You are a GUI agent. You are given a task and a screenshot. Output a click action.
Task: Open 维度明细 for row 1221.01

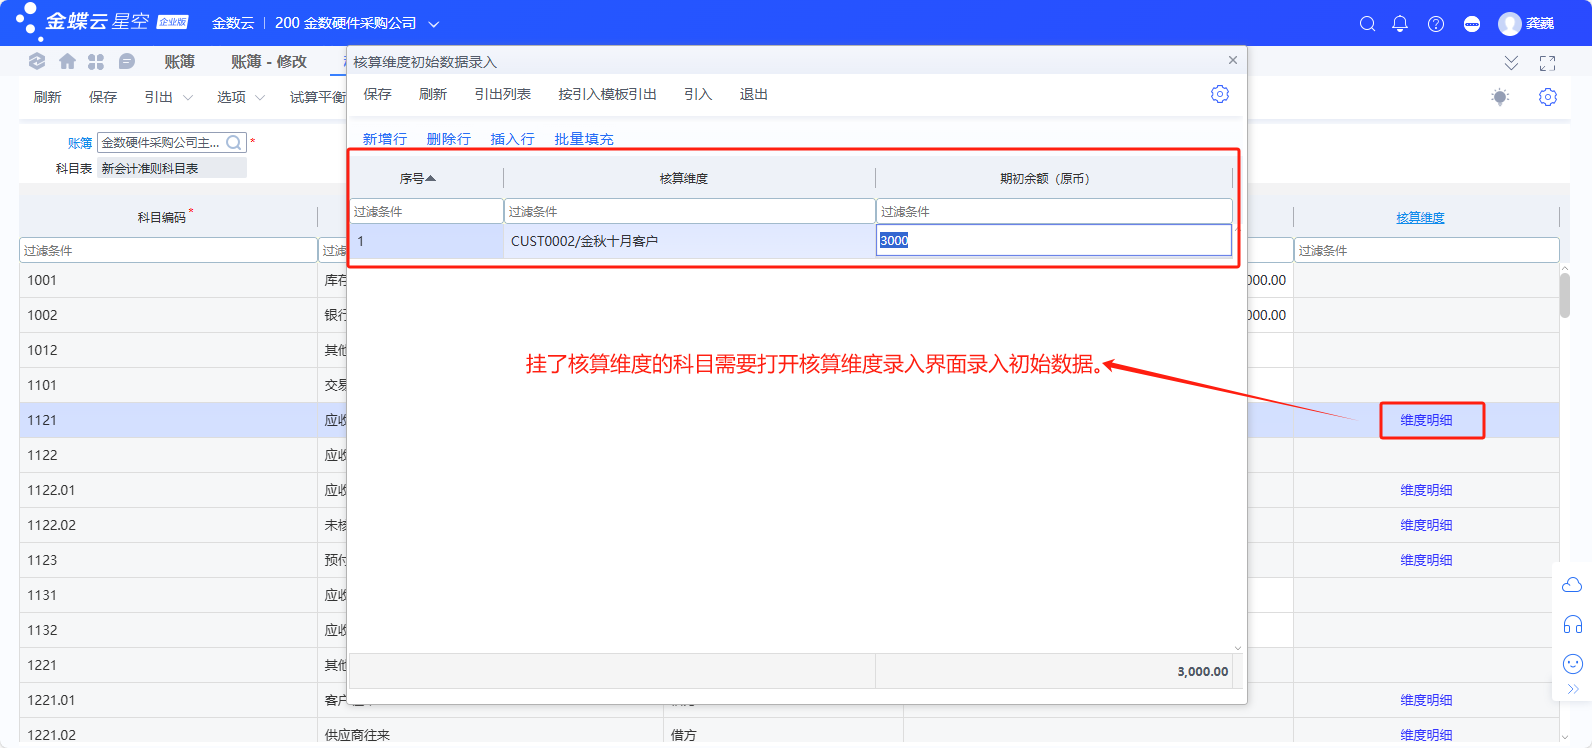click(1427, 700)
